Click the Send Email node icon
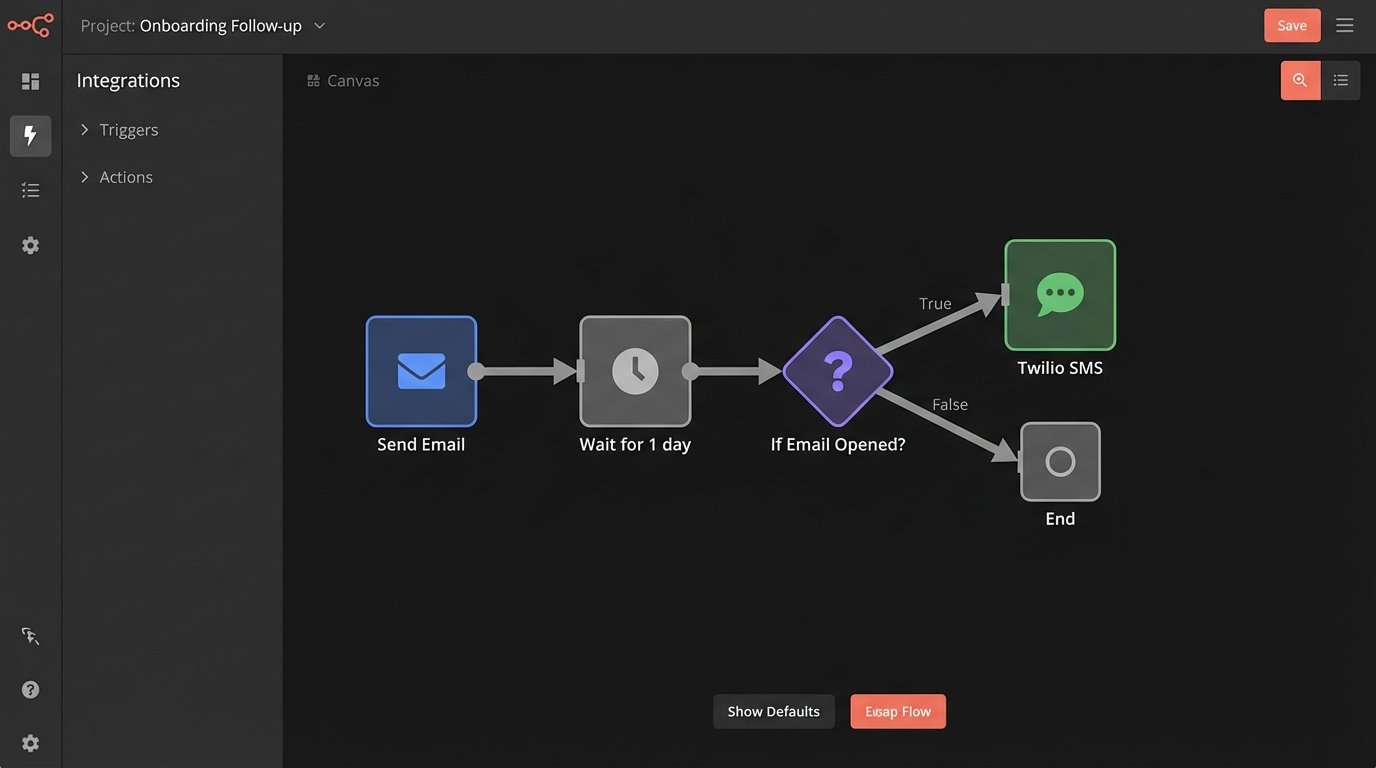The height and width of the screenshot is (768, 1376). pyautogui.click(x=421, y=371)
